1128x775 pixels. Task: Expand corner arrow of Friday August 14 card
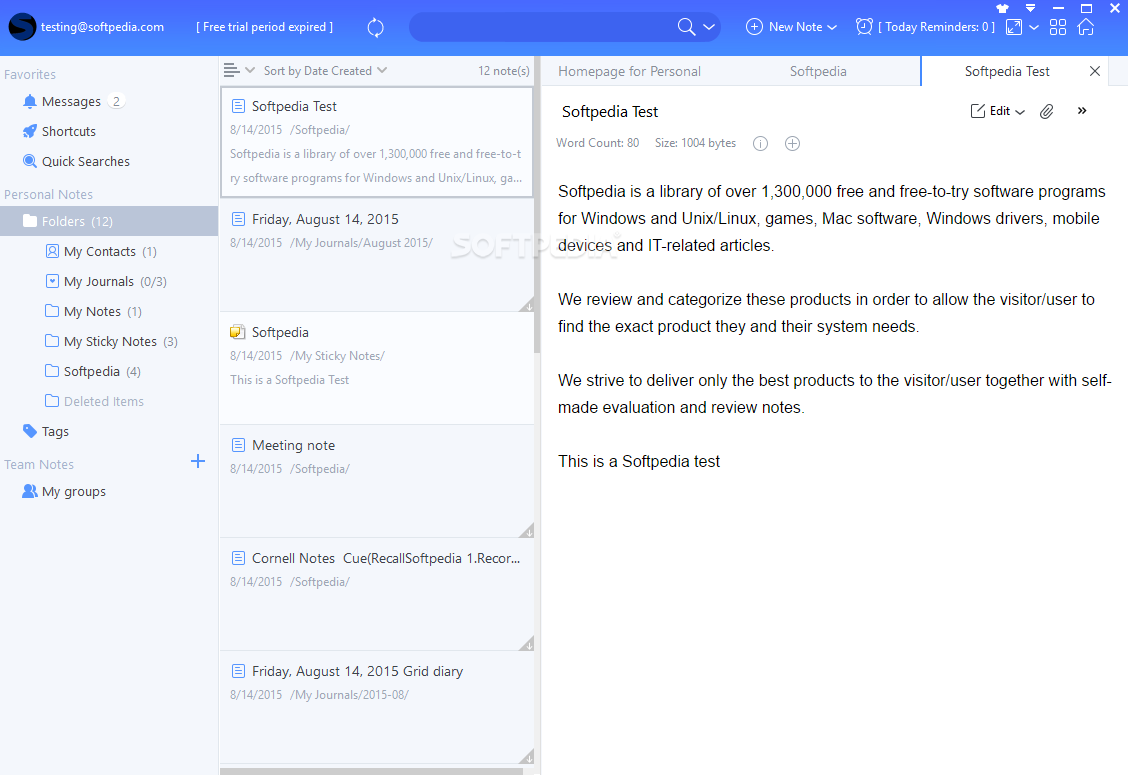527,305
